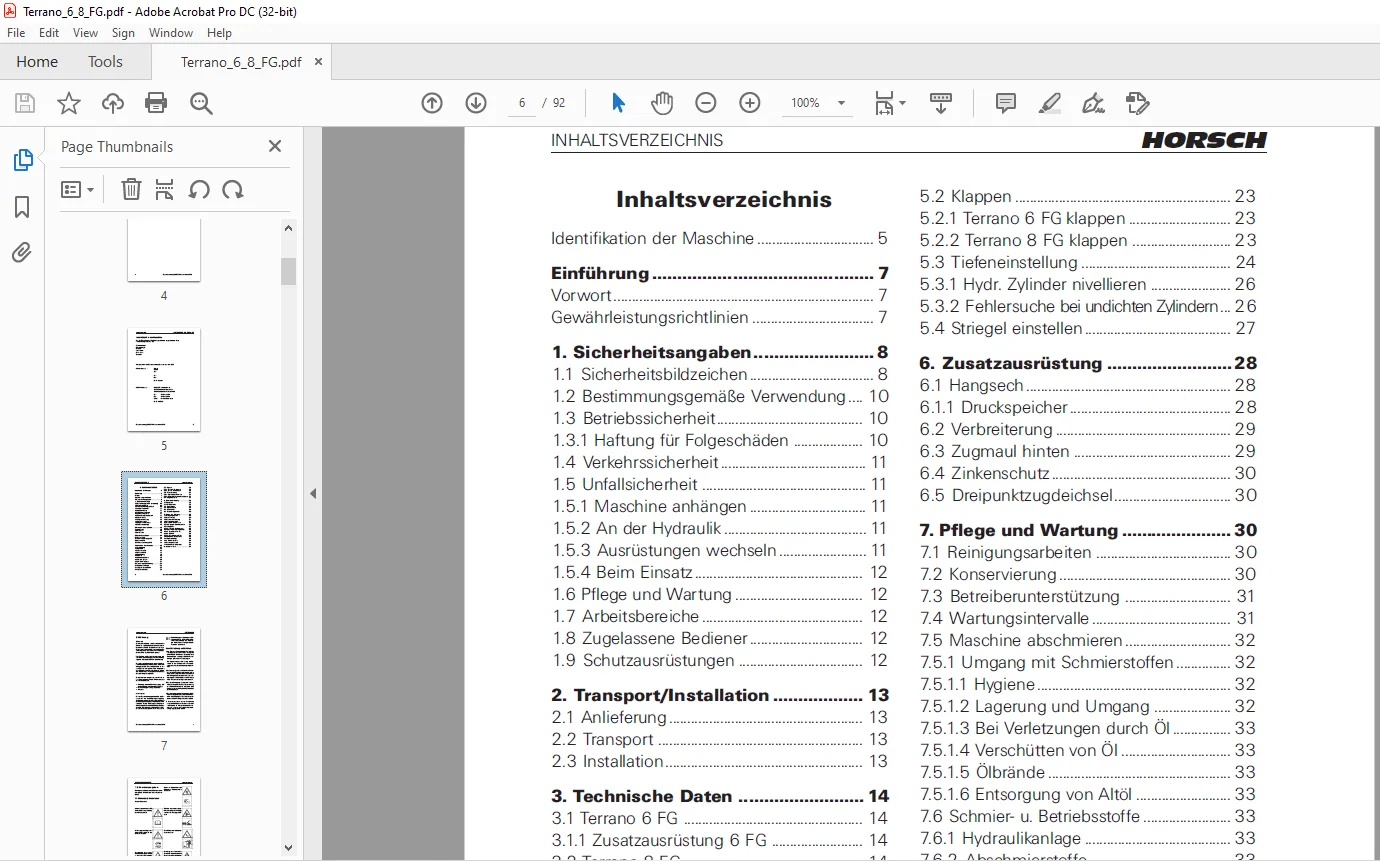Image resolution: width=1380 pixels, height=861 pixels.
Task: Select page 6 thumbnail
Action: pyautogui.click(x=164, y=529)
